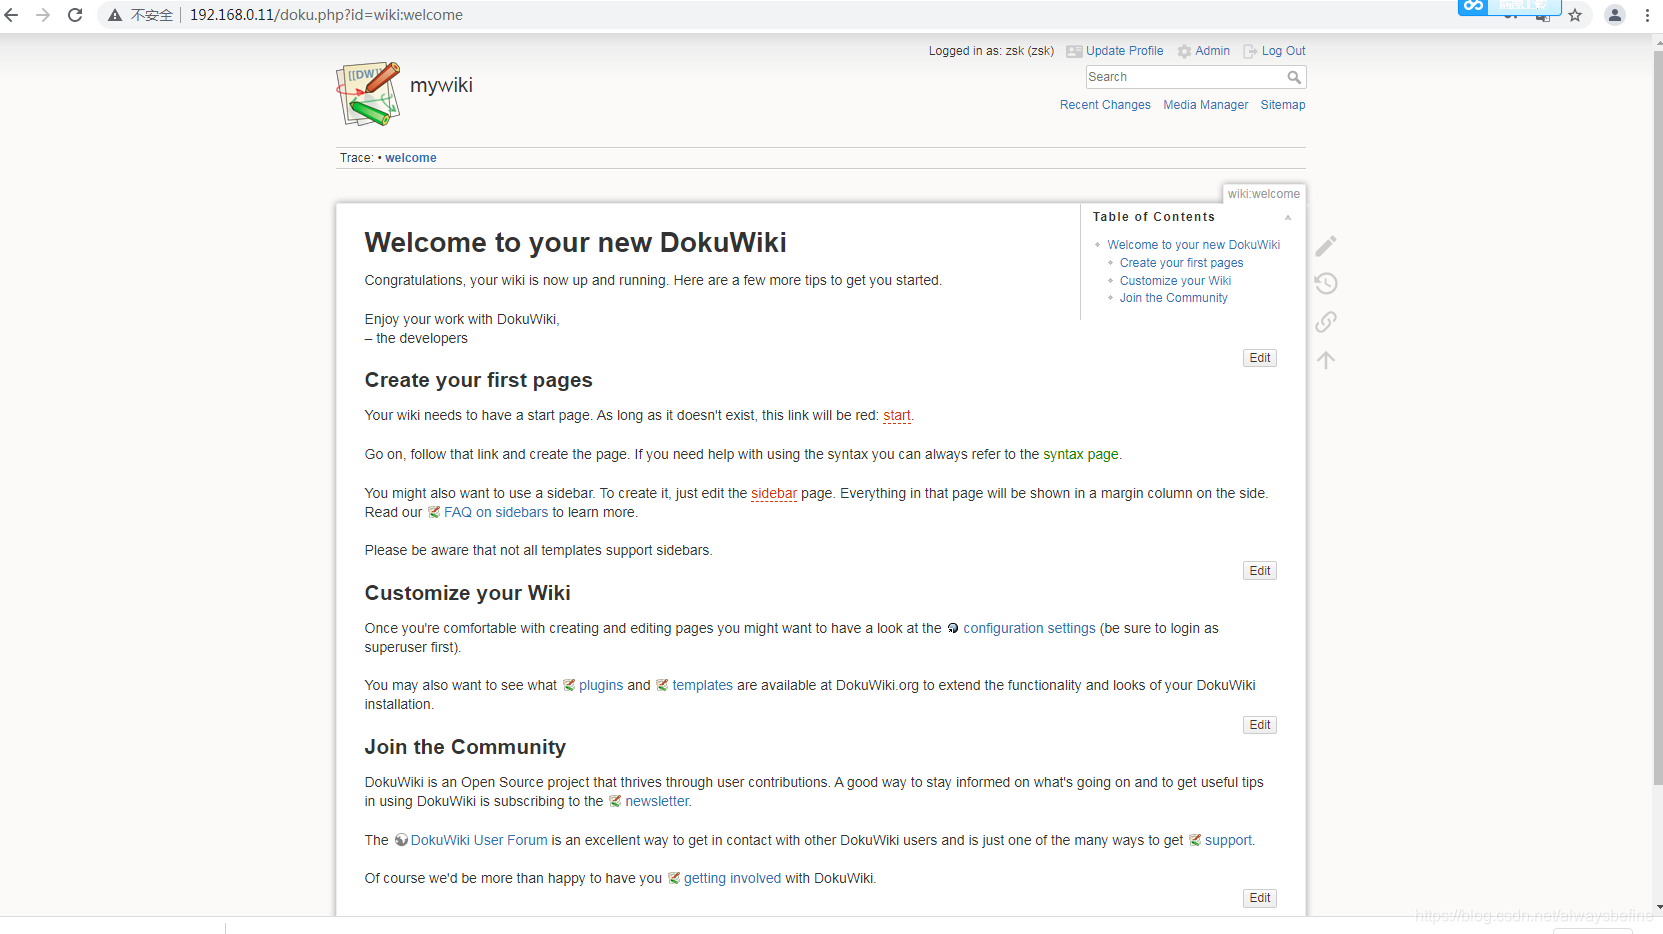
Task: Open the Recent Changes page
Action: [x=1104, y=104]
